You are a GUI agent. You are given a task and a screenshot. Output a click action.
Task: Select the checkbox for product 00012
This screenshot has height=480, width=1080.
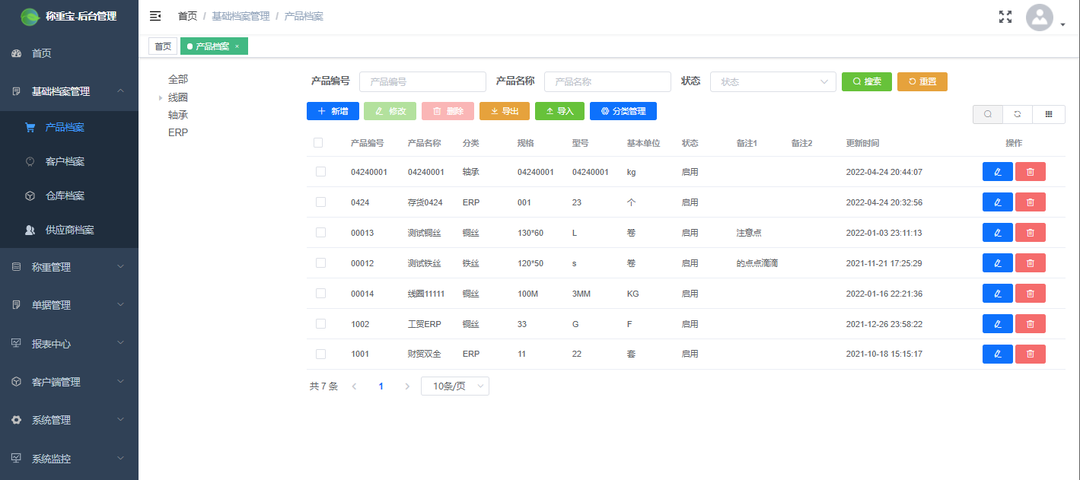(320, 263)
